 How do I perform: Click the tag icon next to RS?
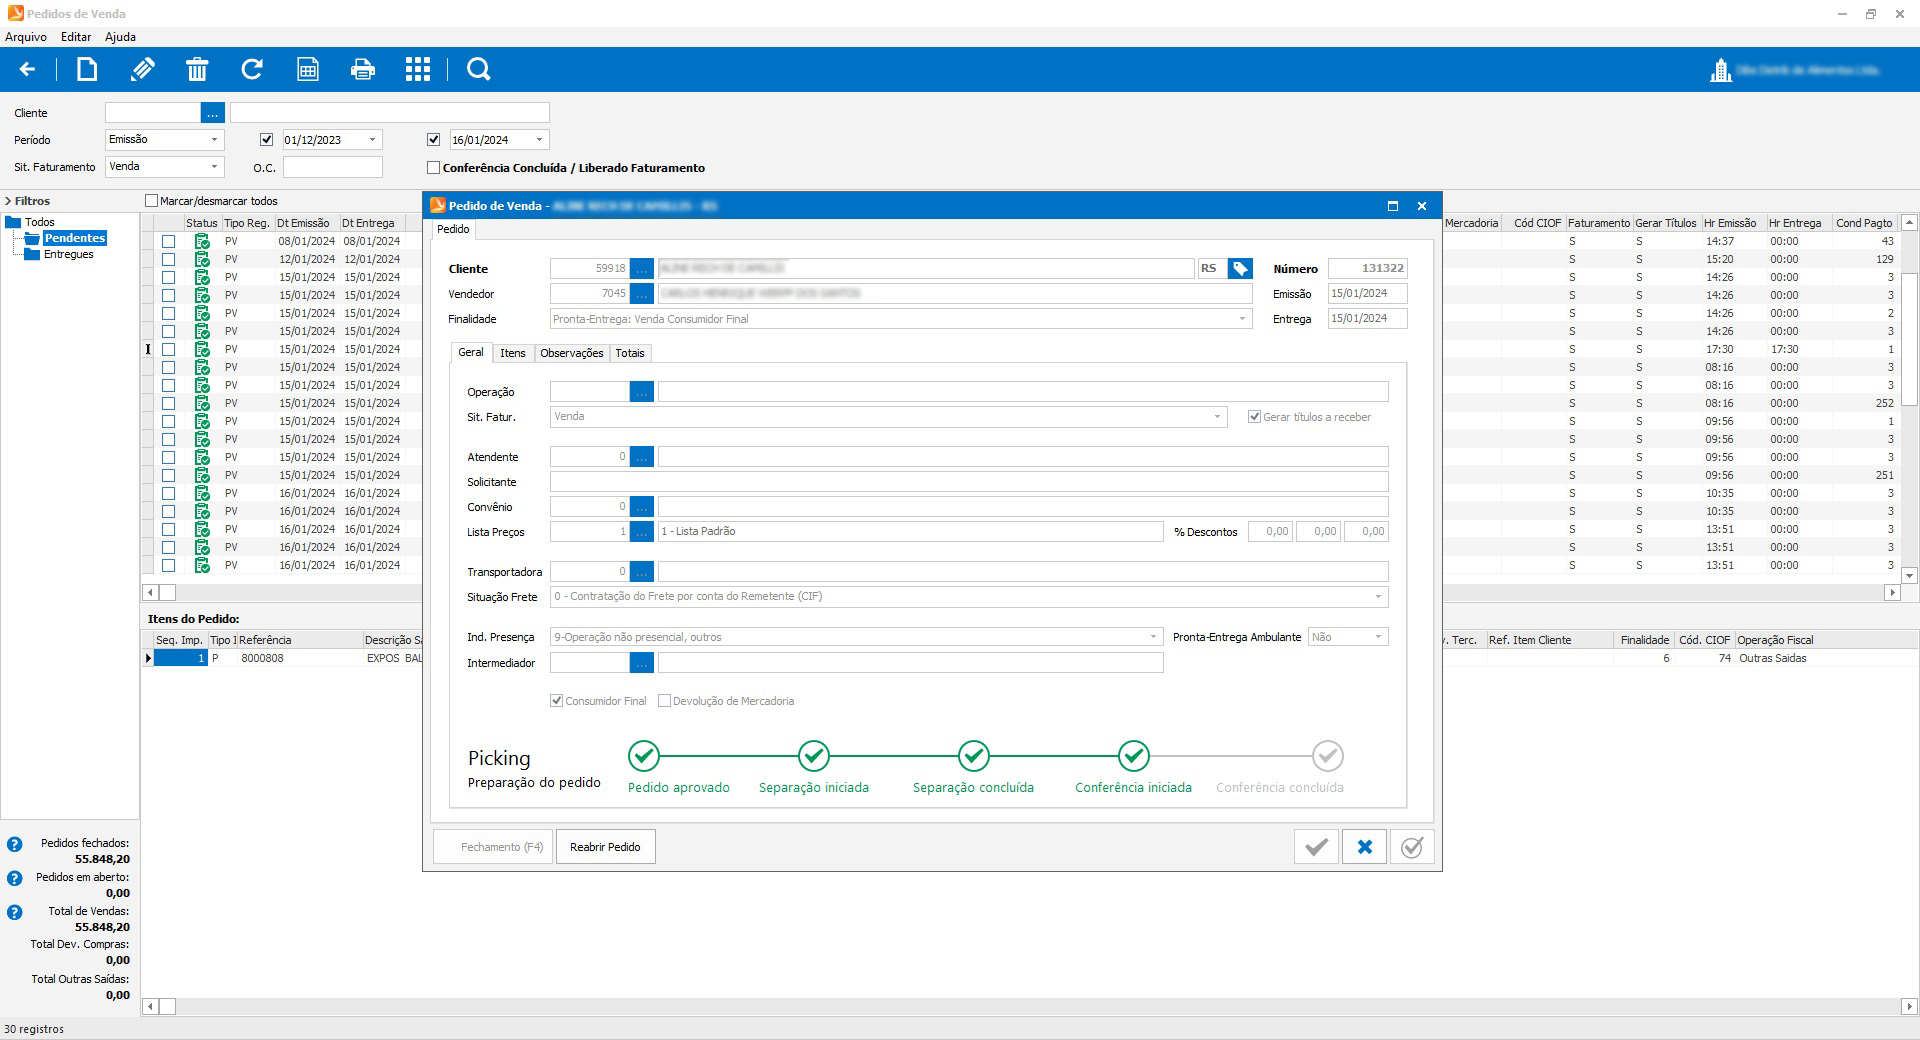tap(1240, 269)
